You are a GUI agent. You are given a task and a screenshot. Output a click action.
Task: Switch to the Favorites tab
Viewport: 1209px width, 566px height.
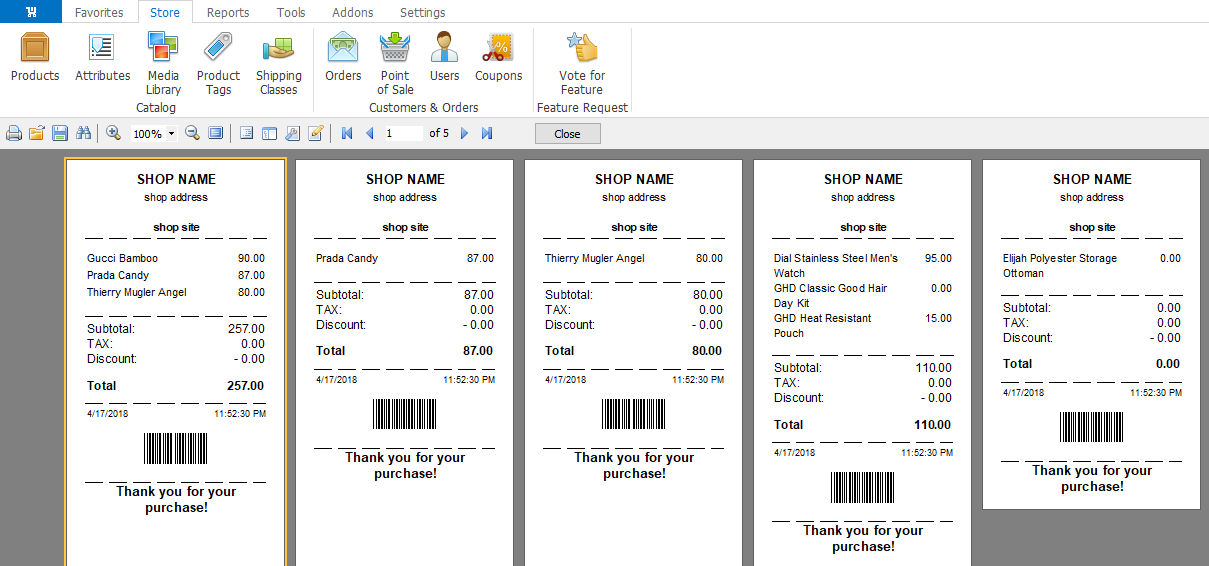(99, 13)
